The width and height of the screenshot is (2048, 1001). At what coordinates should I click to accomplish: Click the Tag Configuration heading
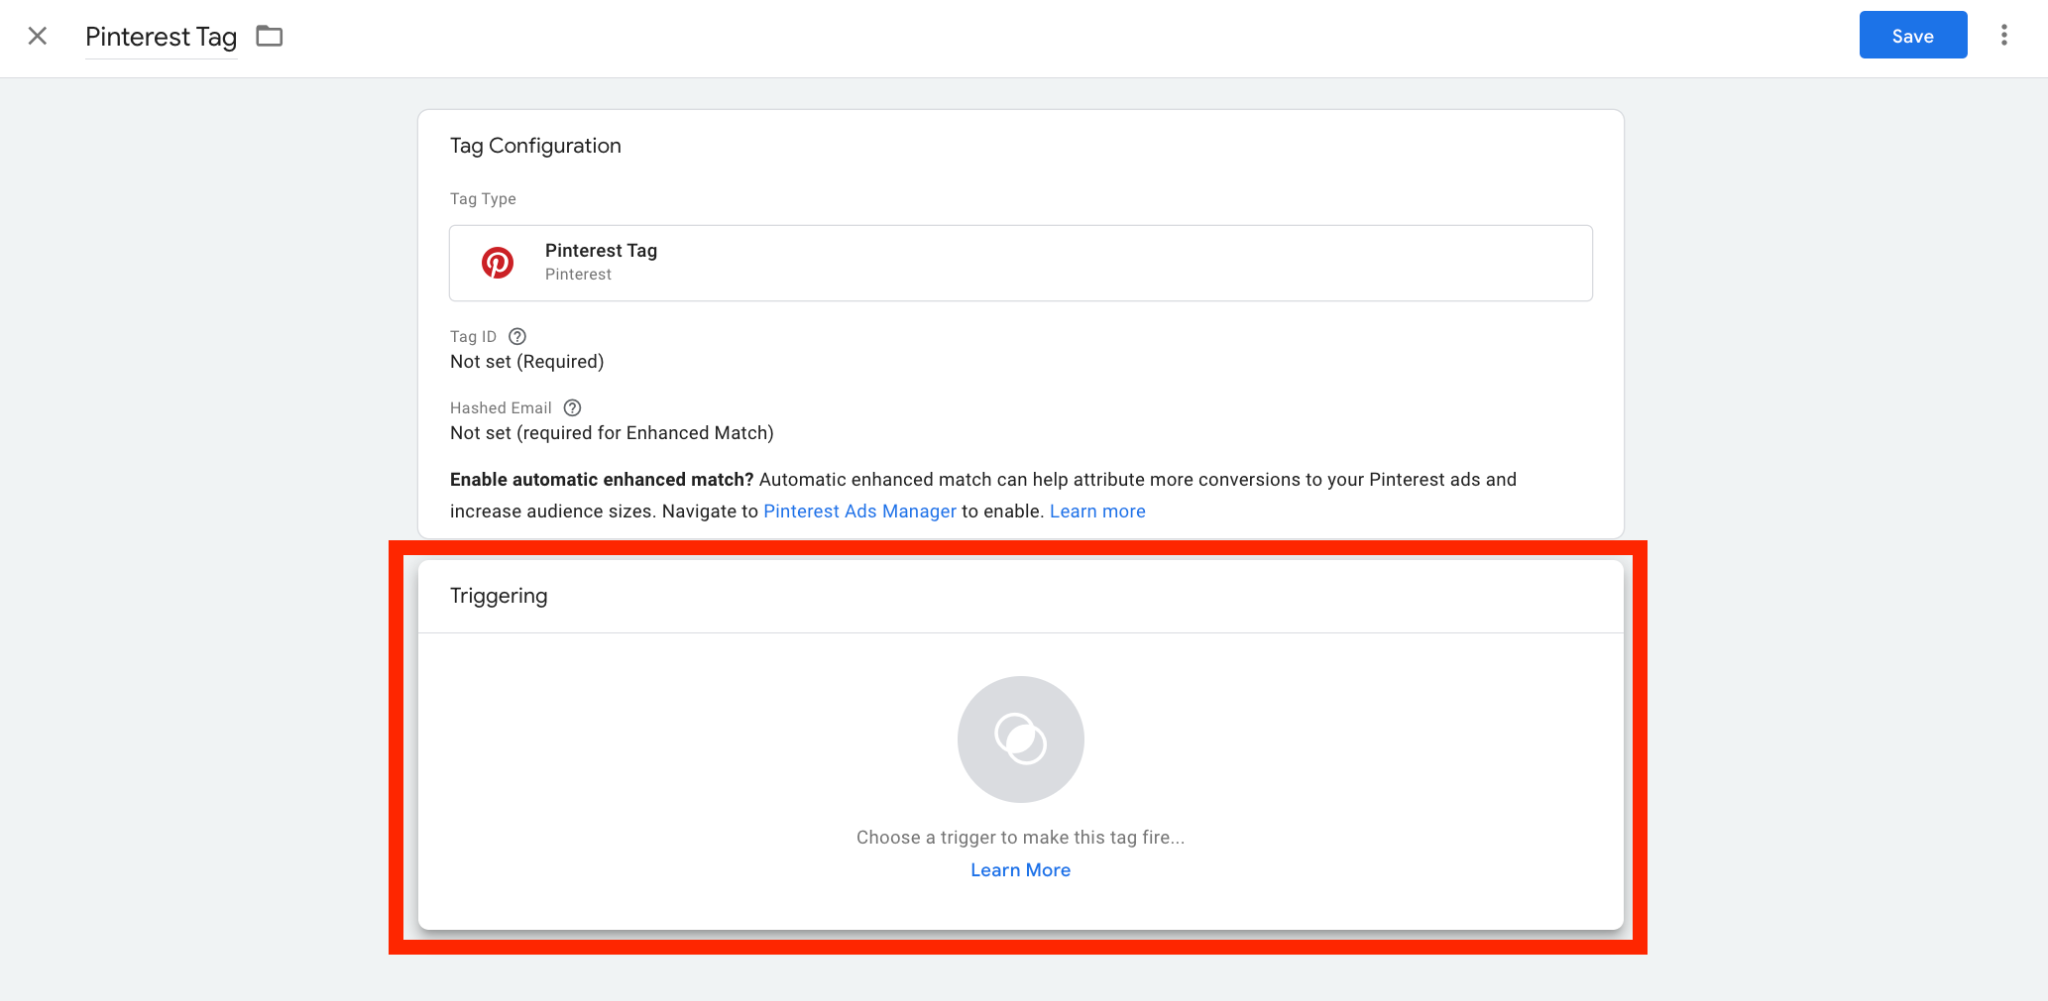535,146
